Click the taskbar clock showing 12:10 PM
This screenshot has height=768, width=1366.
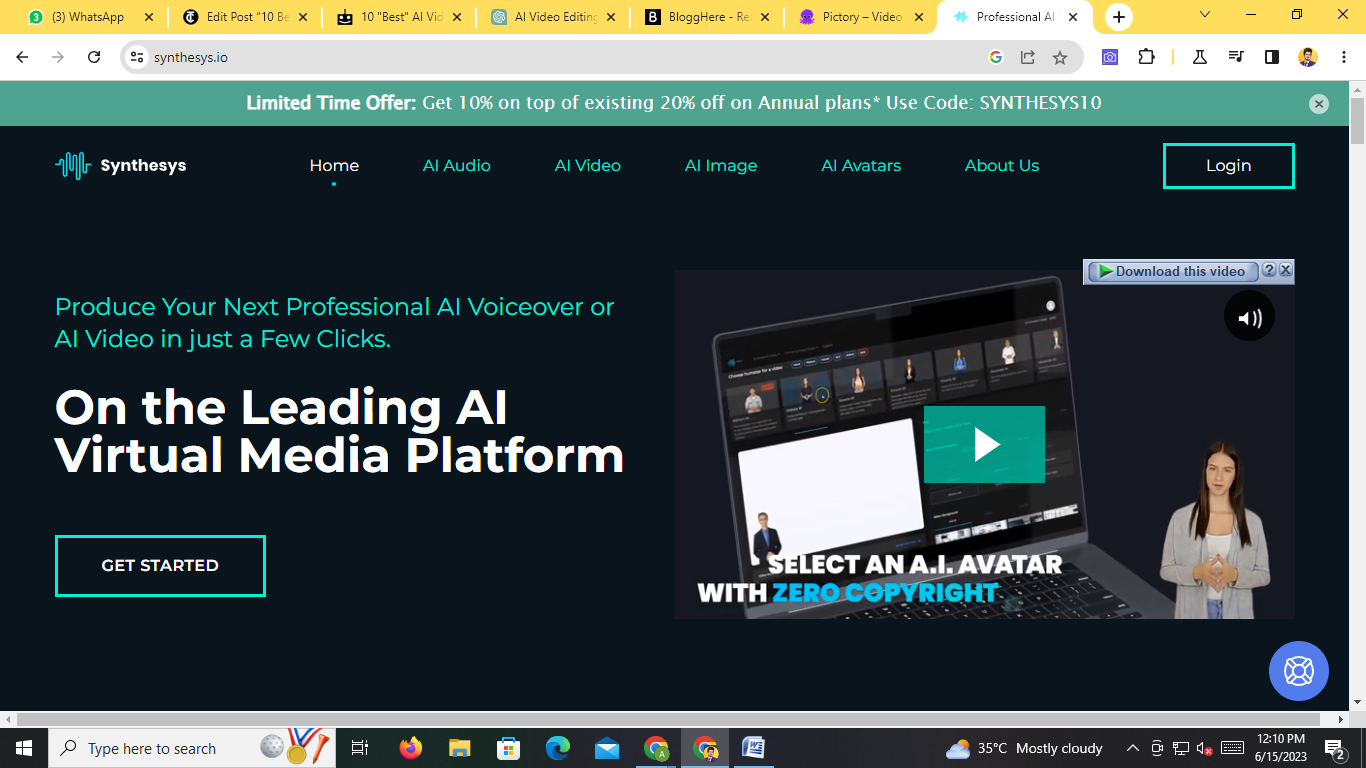click(1281, 748)
